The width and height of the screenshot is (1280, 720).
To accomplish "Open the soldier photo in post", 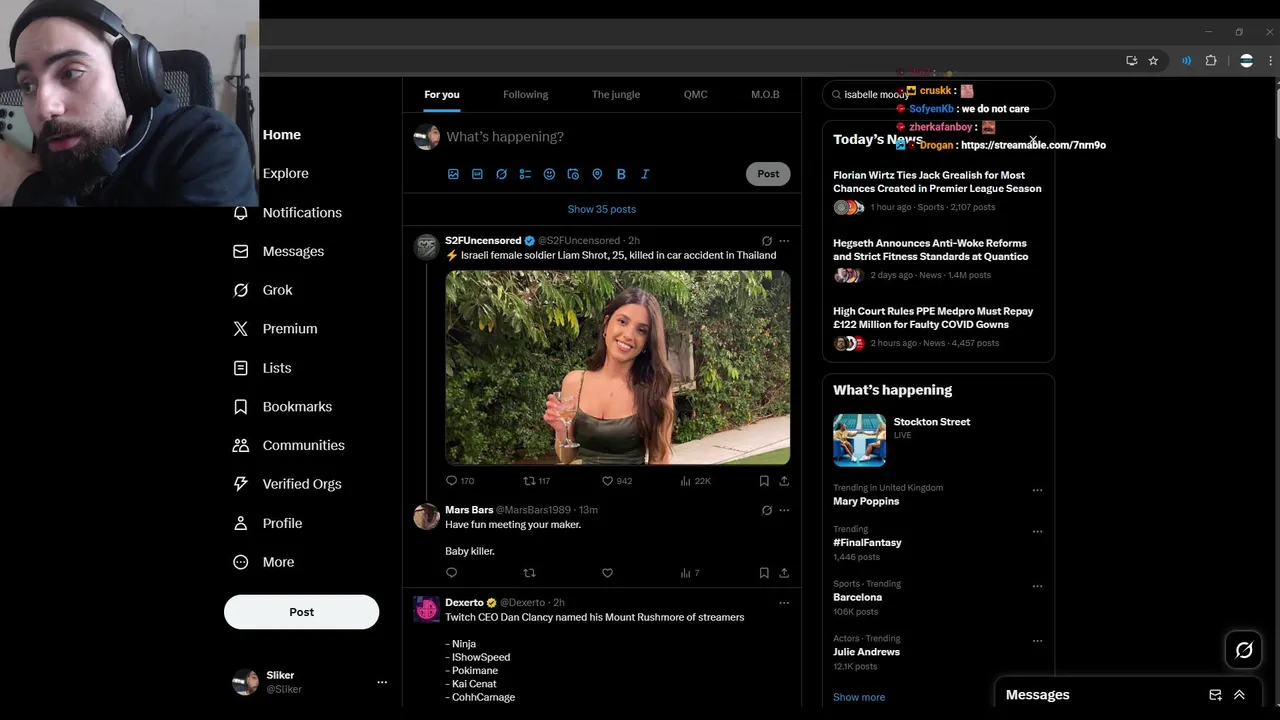I will click(618, 367).
